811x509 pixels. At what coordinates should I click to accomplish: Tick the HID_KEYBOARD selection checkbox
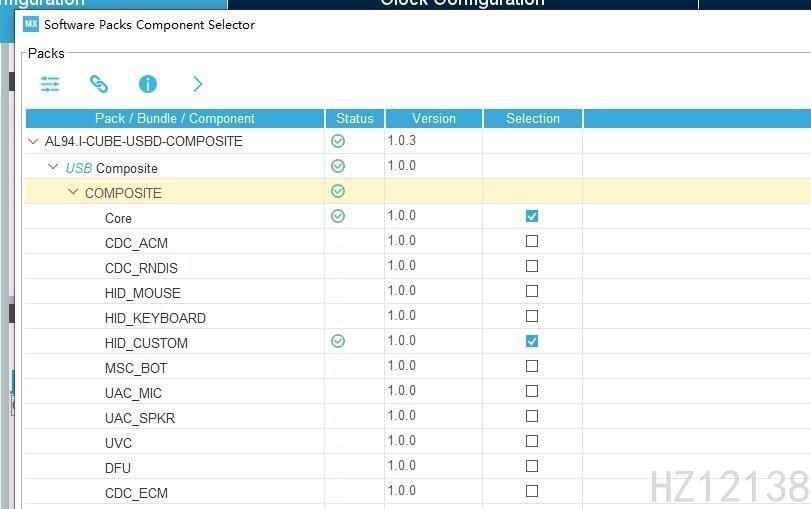532,316
